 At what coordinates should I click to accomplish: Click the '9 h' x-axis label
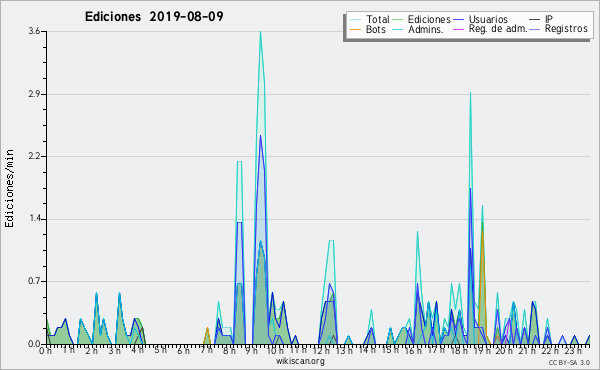(x=252, y=350)
